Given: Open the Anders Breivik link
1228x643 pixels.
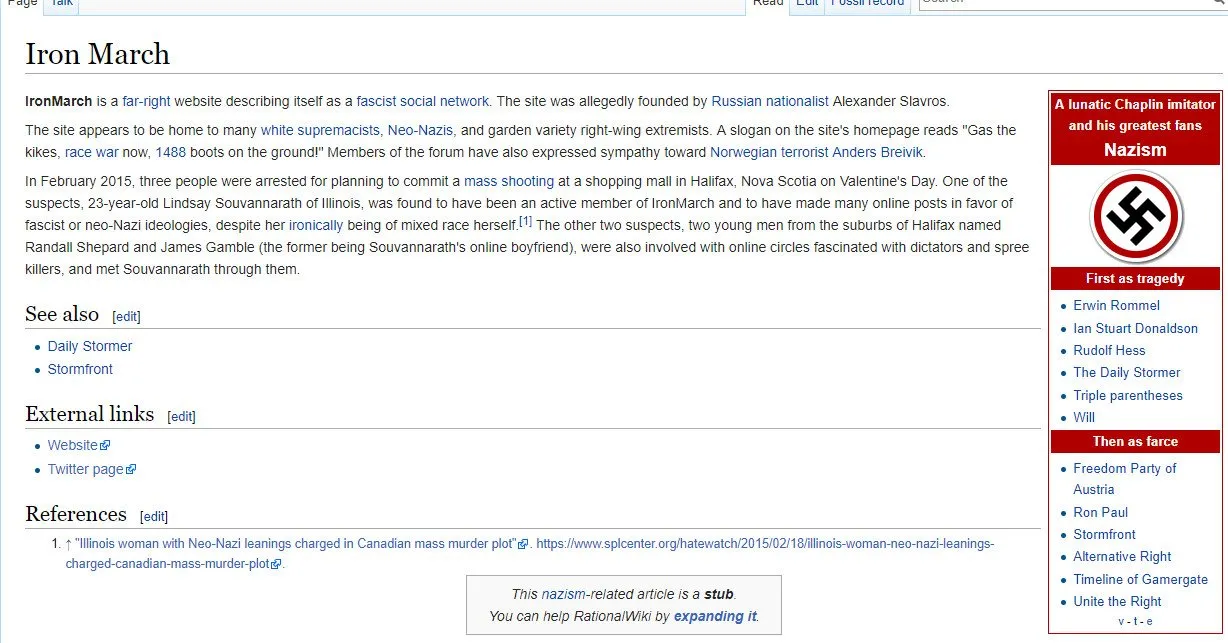Looking at the screenshot, I should [x=879, y=152].
